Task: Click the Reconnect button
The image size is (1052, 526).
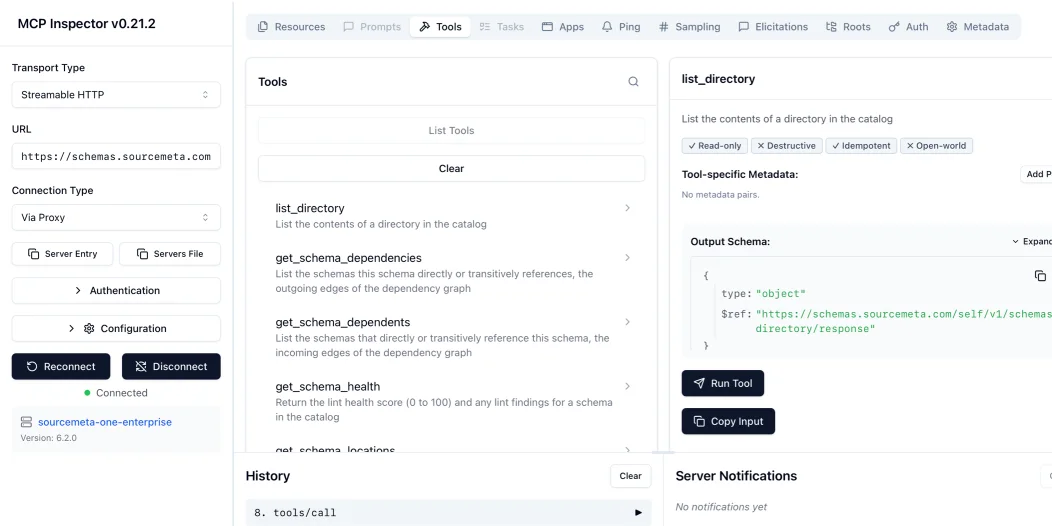Action: tap(61, 366)
